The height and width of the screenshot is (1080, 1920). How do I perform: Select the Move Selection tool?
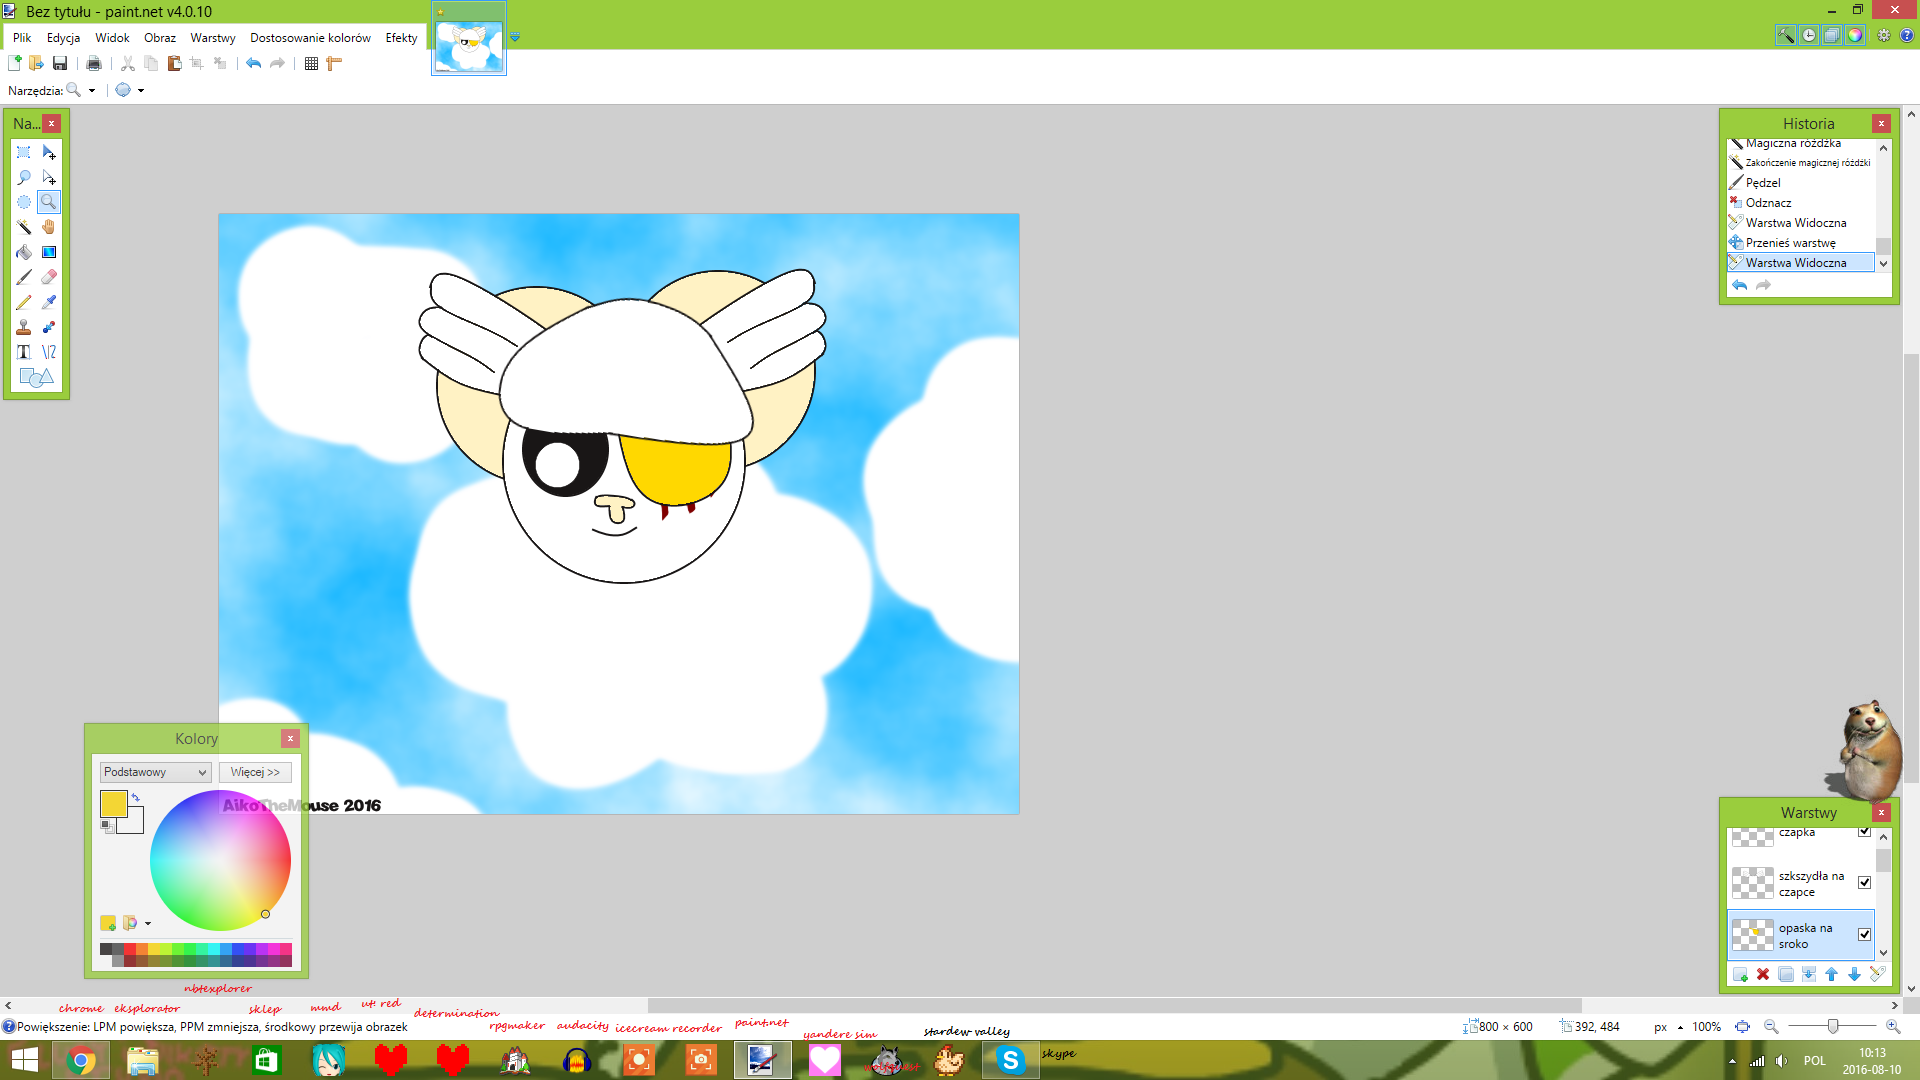(49, 177)
